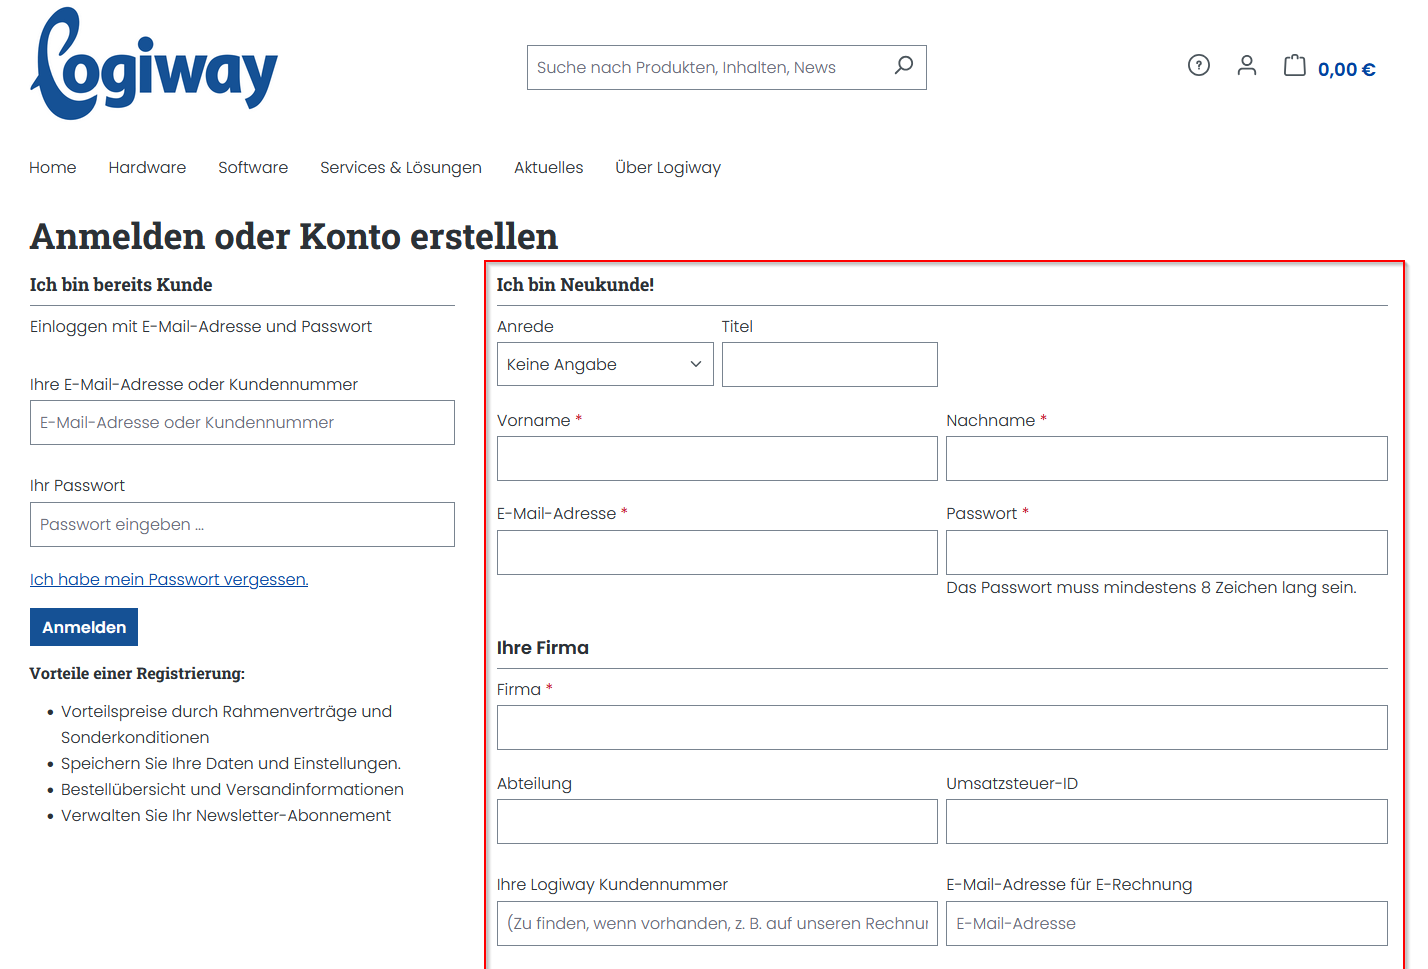Focus the Umsatzsteuer-ID field
Screen dimensions: 1428x969
point(1166,822)
